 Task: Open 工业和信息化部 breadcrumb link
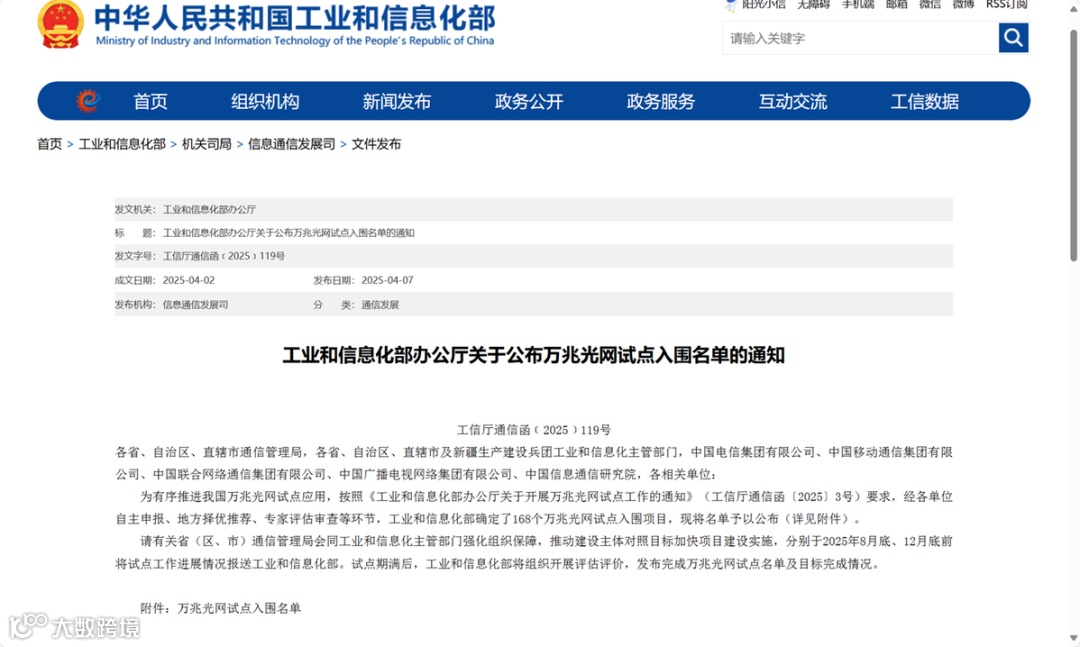pos(122,144)
